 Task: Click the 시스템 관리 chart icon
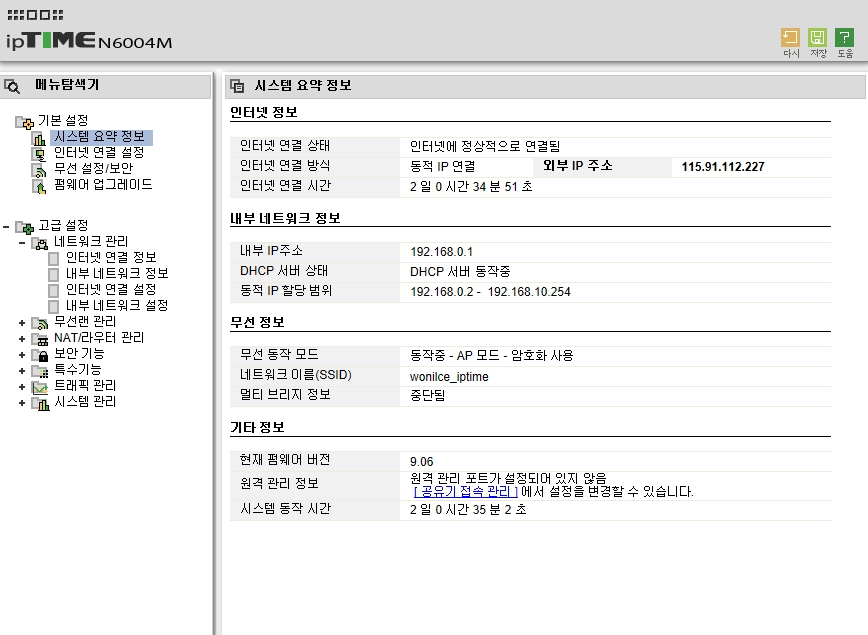40,403
